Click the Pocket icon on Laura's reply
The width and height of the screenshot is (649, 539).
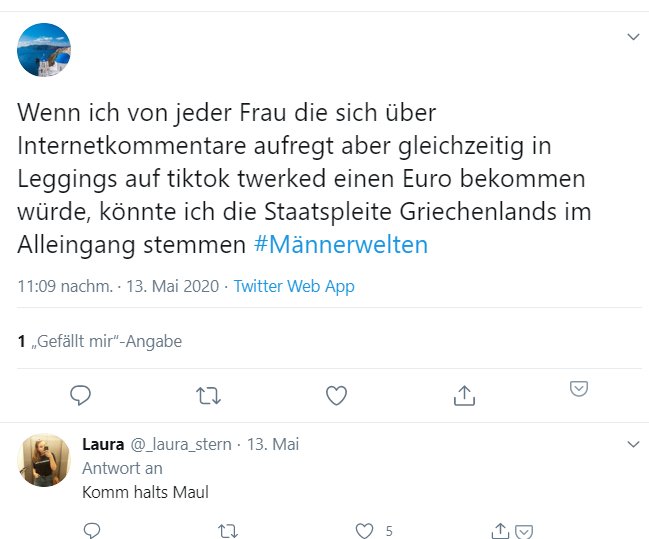pos(523,530)
